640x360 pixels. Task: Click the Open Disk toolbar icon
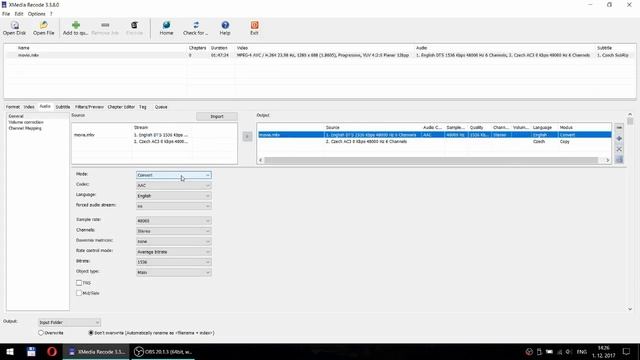[x=15, y=25]
